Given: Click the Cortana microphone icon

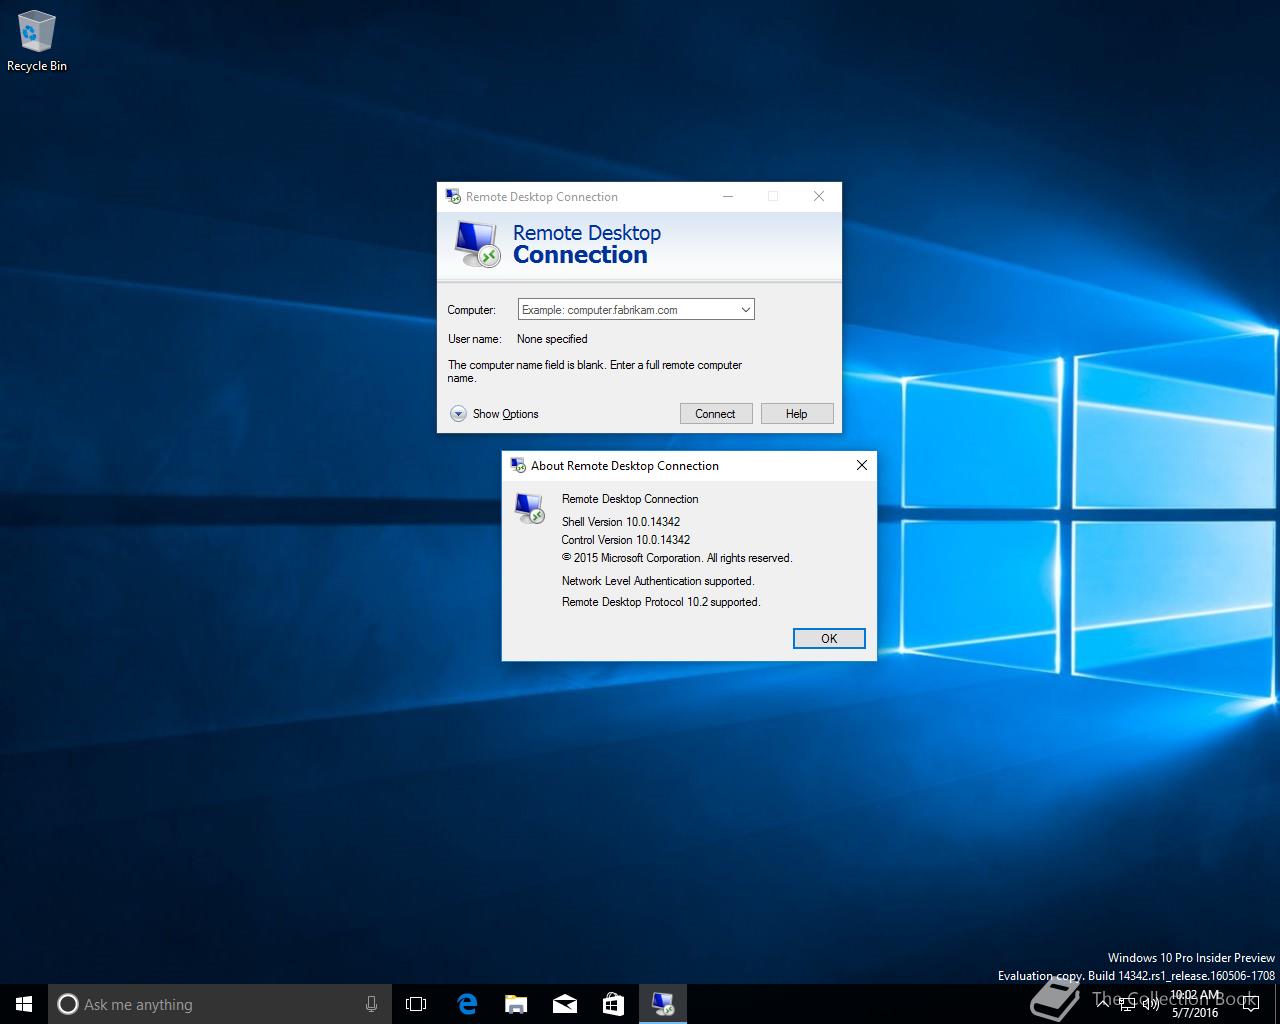Looking at the screenshot, I should click(371, 1004).
